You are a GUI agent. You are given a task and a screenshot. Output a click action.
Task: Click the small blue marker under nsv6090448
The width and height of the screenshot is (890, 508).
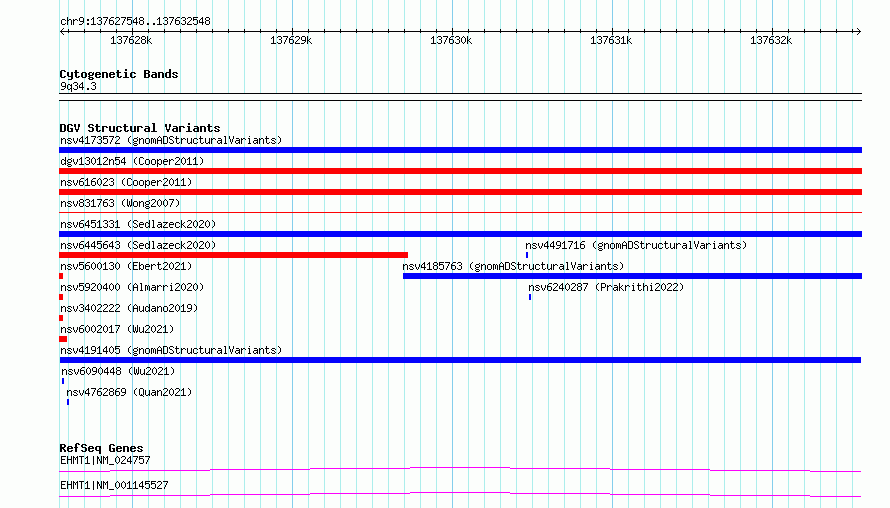(63, 381)
